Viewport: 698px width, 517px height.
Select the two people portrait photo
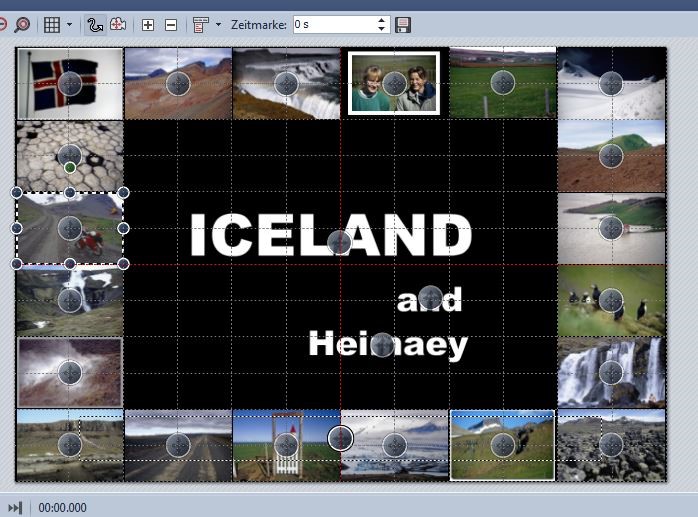tap(394, 83)
